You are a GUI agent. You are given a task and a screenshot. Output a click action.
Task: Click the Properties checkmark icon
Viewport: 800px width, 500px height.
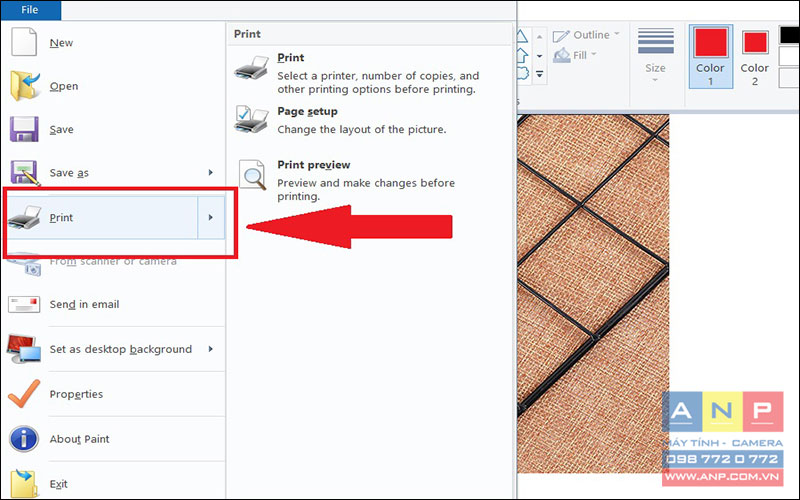(x=24, y=393)
